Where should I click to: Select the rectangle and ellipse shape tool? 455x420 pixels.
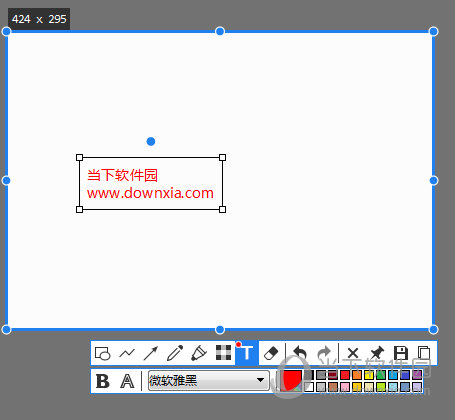pos(103,353)
